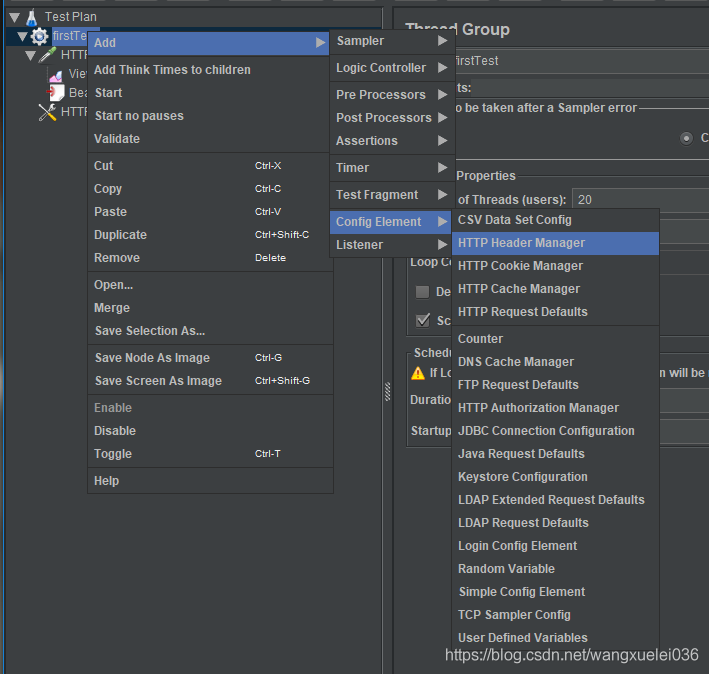Click the BeanShell document icon in tree
Screen dimensions: 709x674
coord(57,93)
